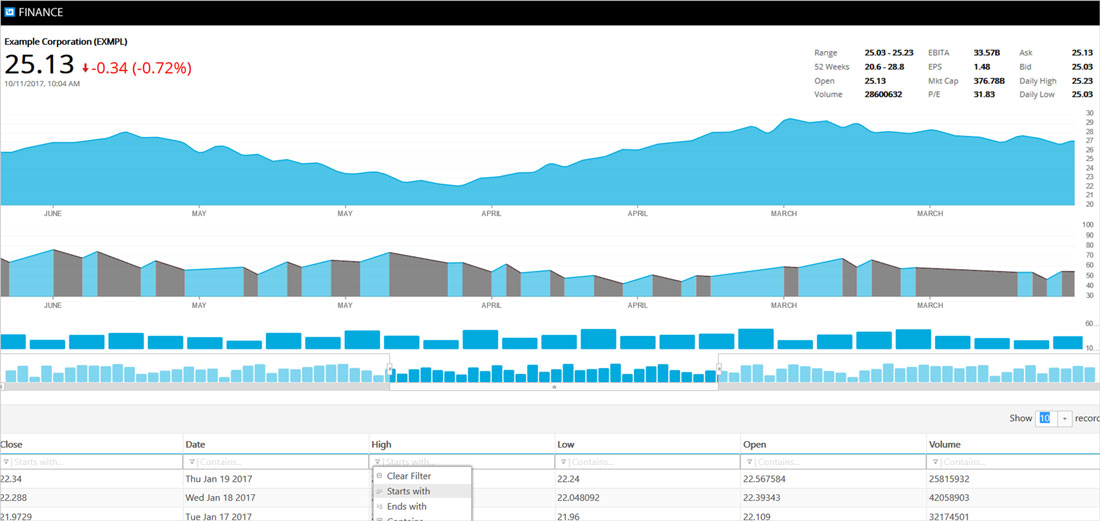Expand the Show records dropdown arrow

tap(1064, 418)
